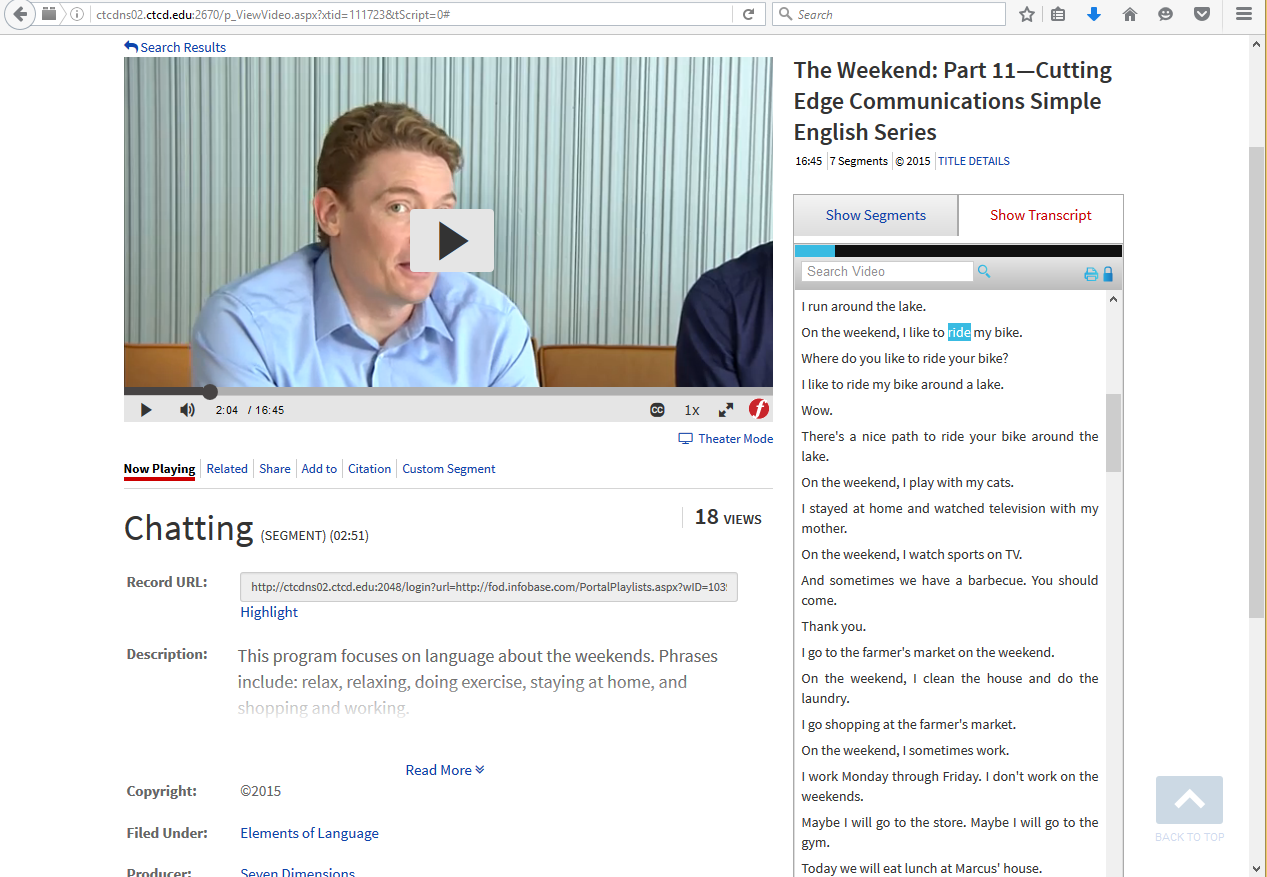The image size is (1267, 877).
Task: Open the Citation tab
Action: click(370, 469)
